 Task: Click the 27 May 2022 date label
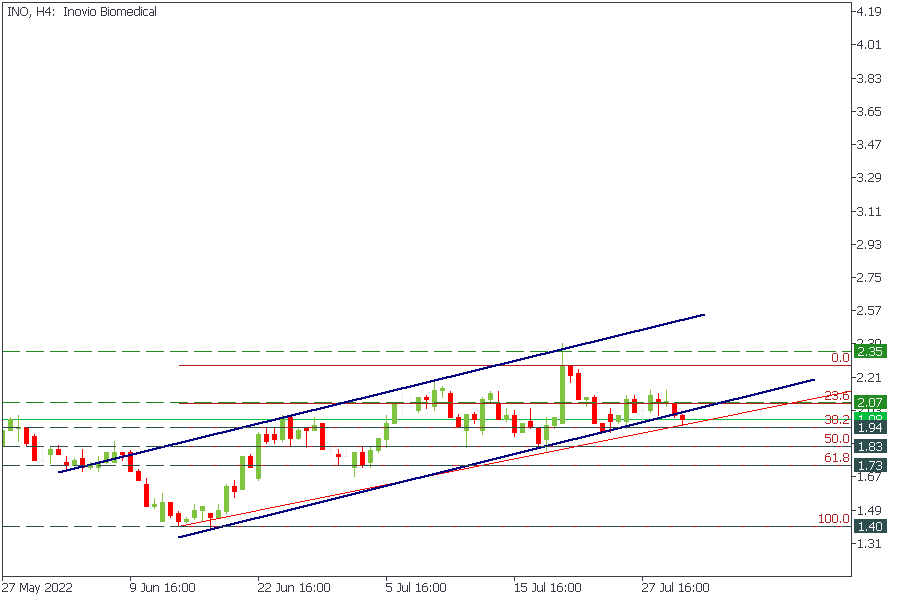point(38,587)
